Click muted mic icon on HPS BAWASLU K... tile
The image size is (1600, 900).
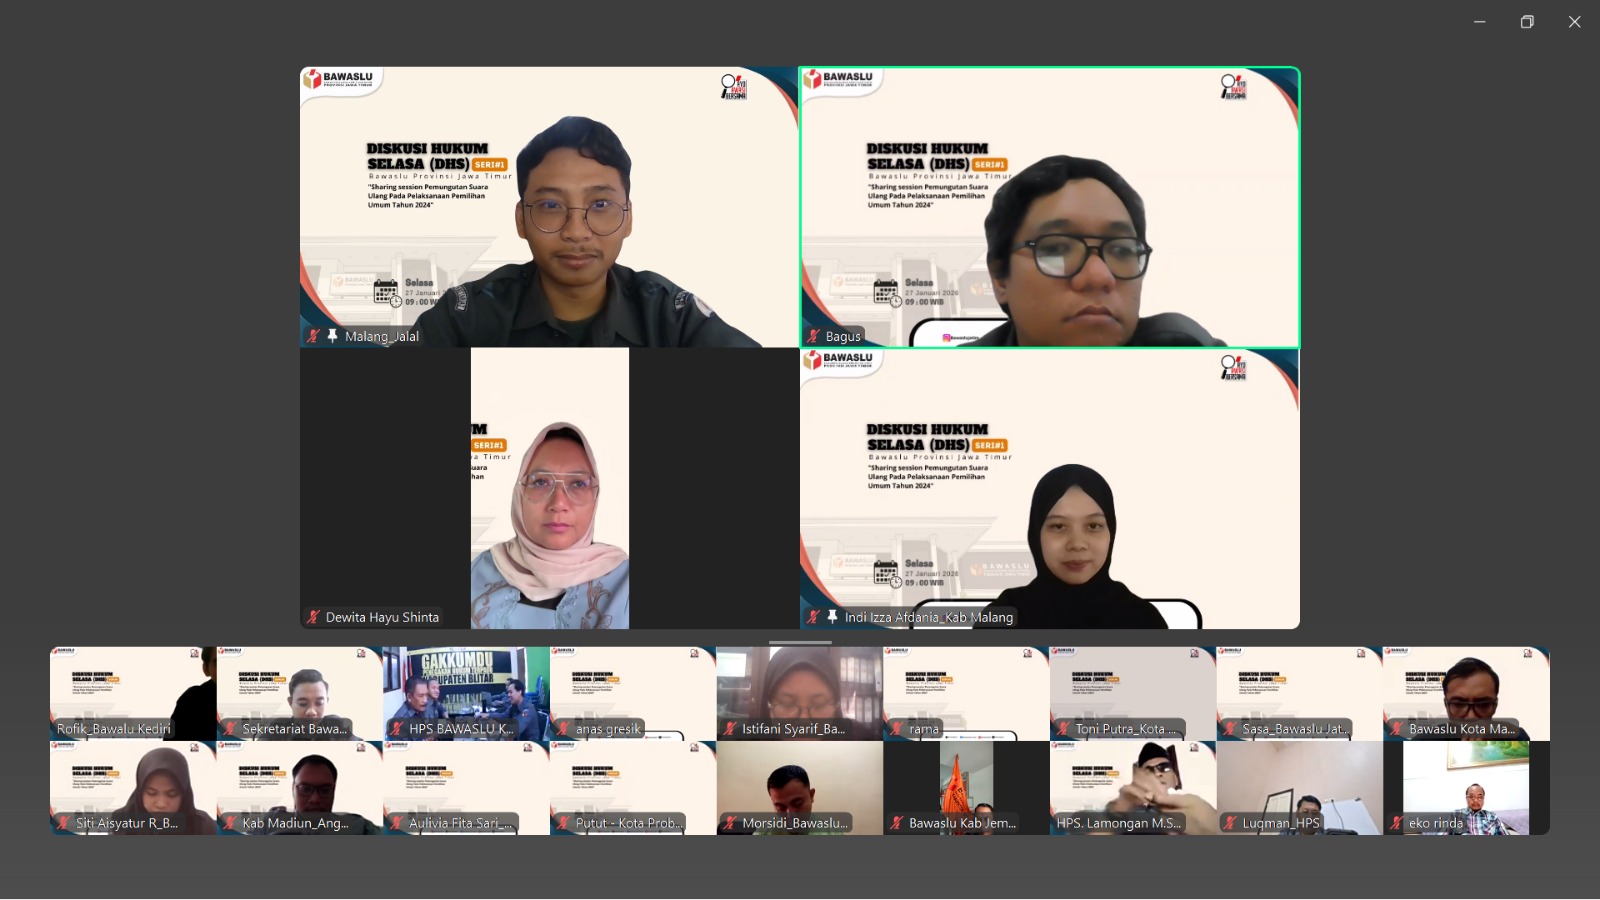click(397, 729)
